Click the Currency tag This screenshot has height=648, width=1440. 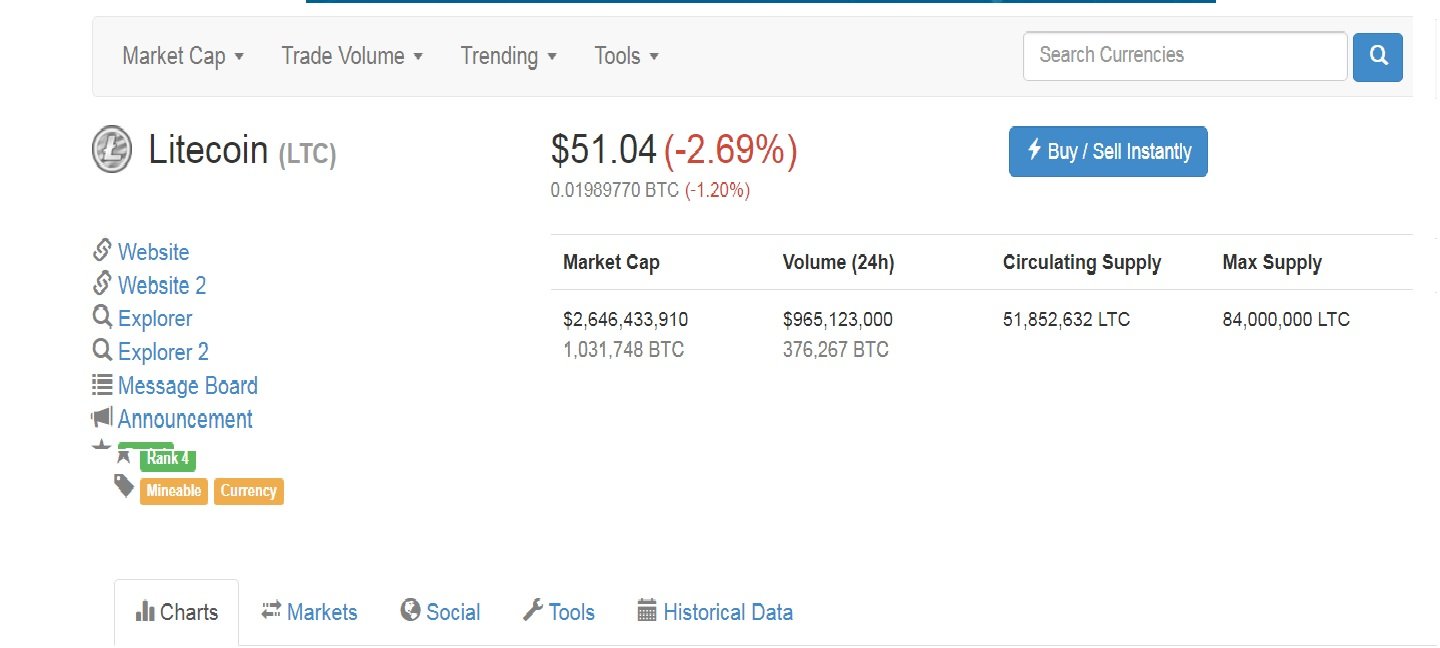coord(249,491)
